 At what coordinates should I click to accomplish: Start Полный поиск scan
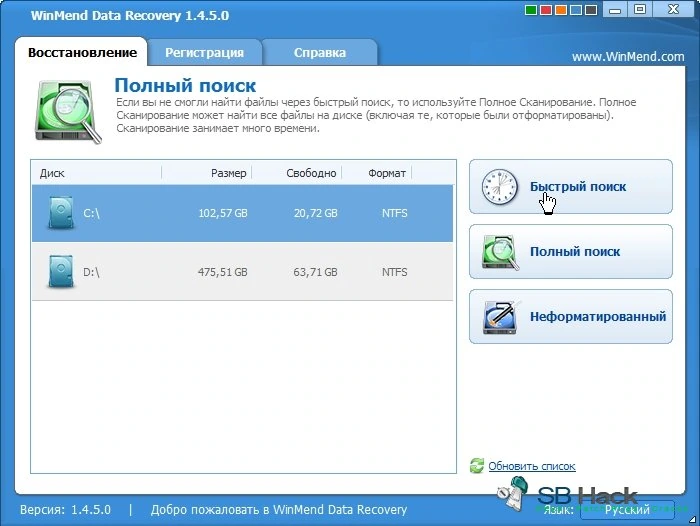click(x=571, y=251)
